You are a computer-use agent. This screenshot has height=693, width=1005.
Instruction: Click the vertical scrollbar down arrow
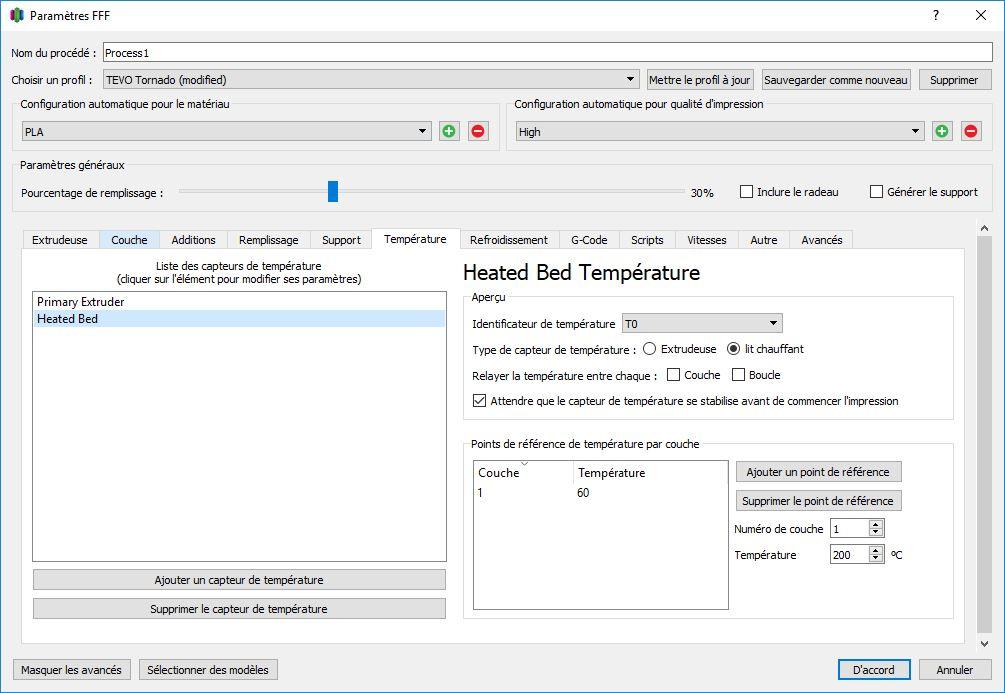[x=984, y=644]
